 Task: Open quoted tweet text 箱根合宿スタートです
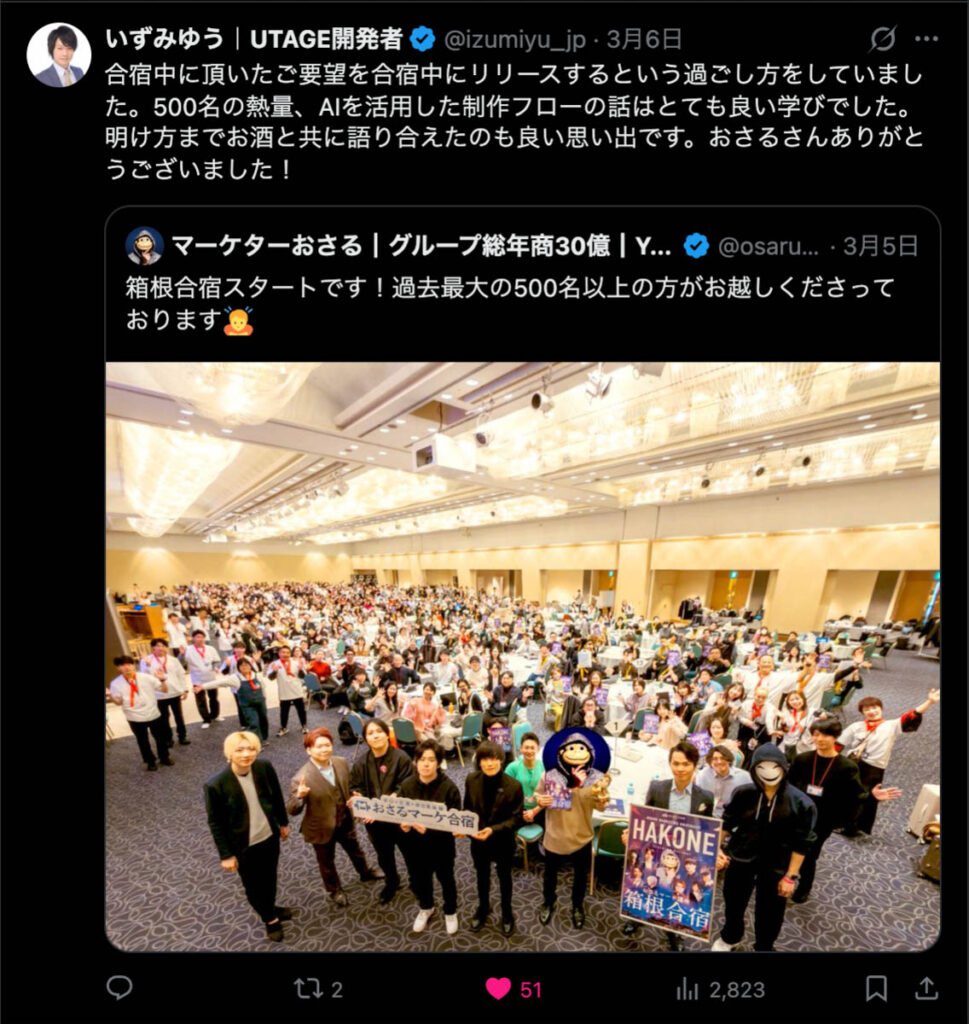point(510,303)
